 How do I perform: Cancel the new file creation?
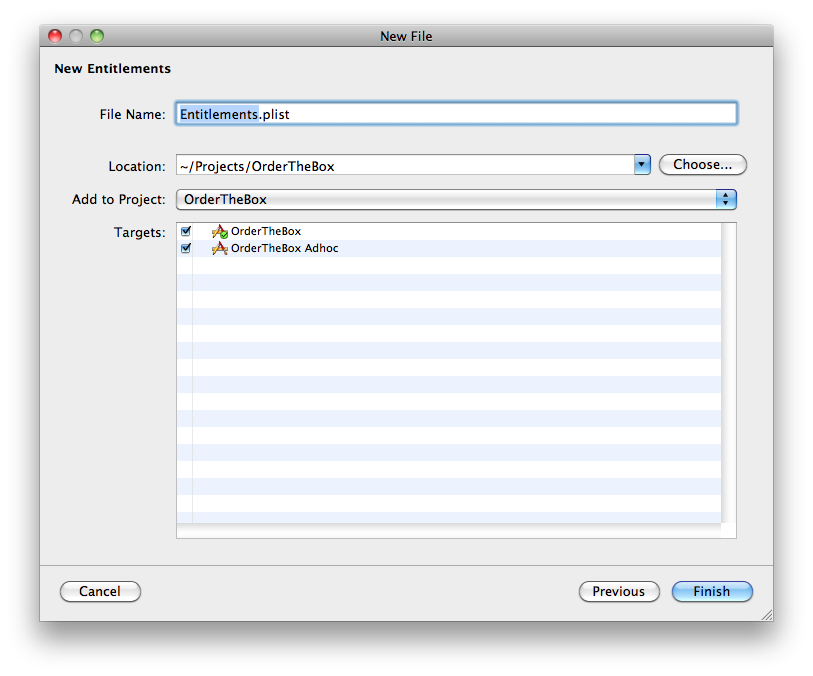100,591
